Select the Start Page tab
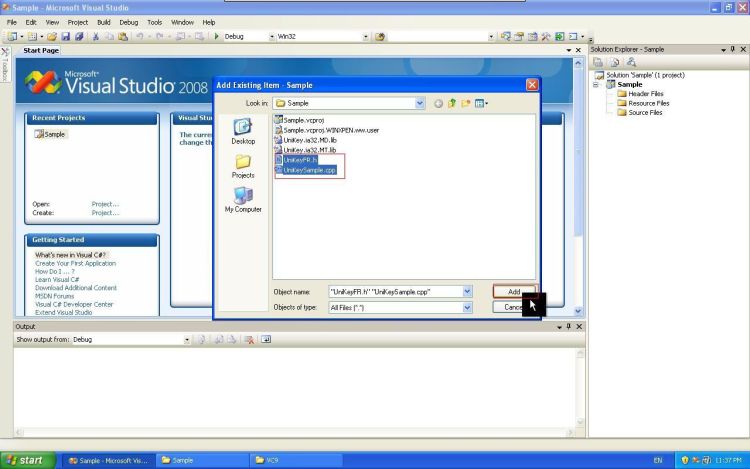The image size is (750, 469). pos(41,50)
